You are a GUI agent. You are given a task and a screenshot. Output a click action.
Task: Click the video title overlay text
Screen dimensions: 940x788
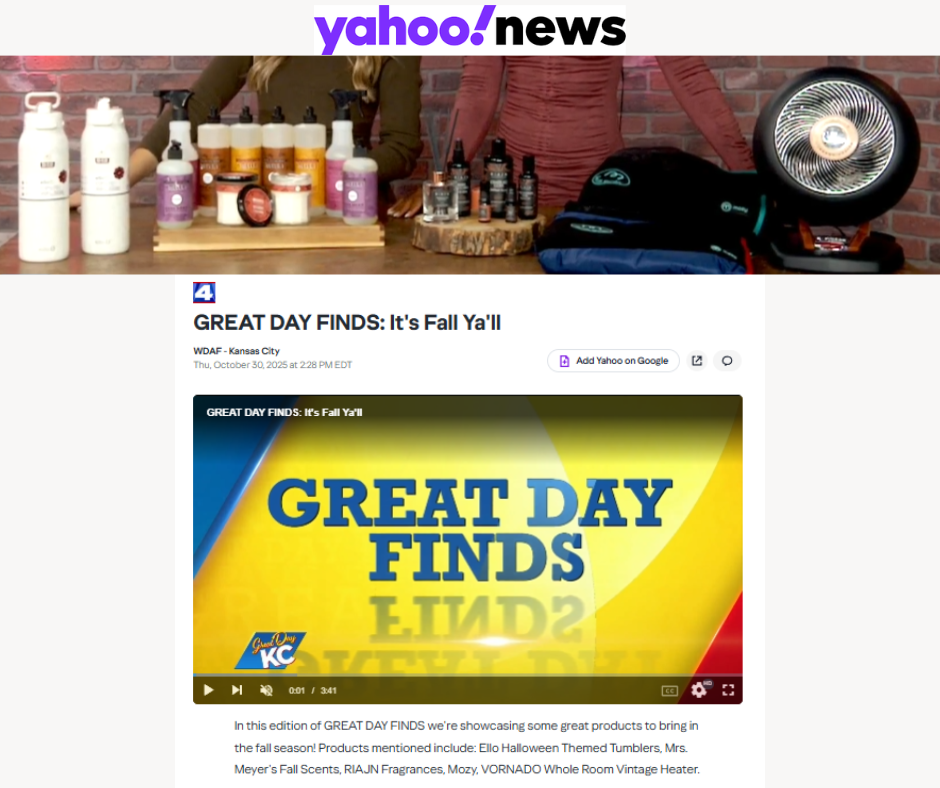click(x=284, y=413)
